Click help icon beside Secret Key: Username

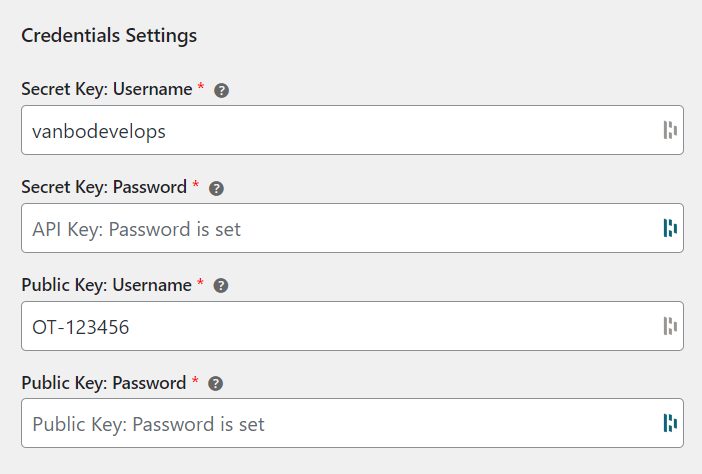[222, 90]
